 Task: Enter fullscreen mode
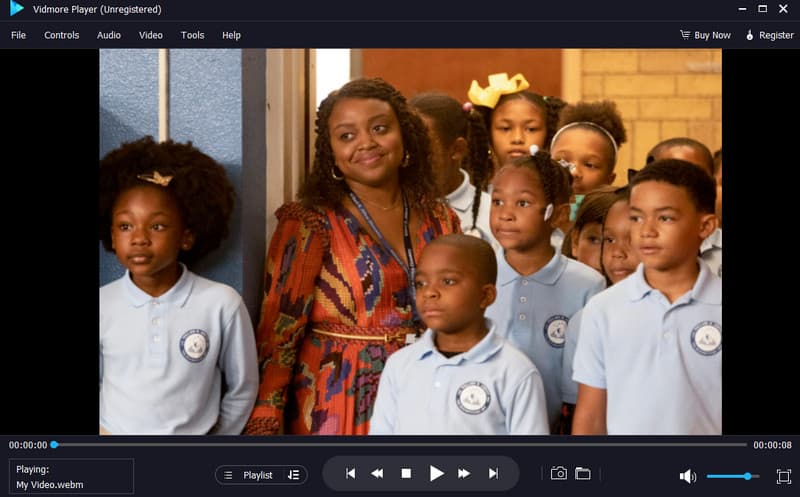[783, 476]
